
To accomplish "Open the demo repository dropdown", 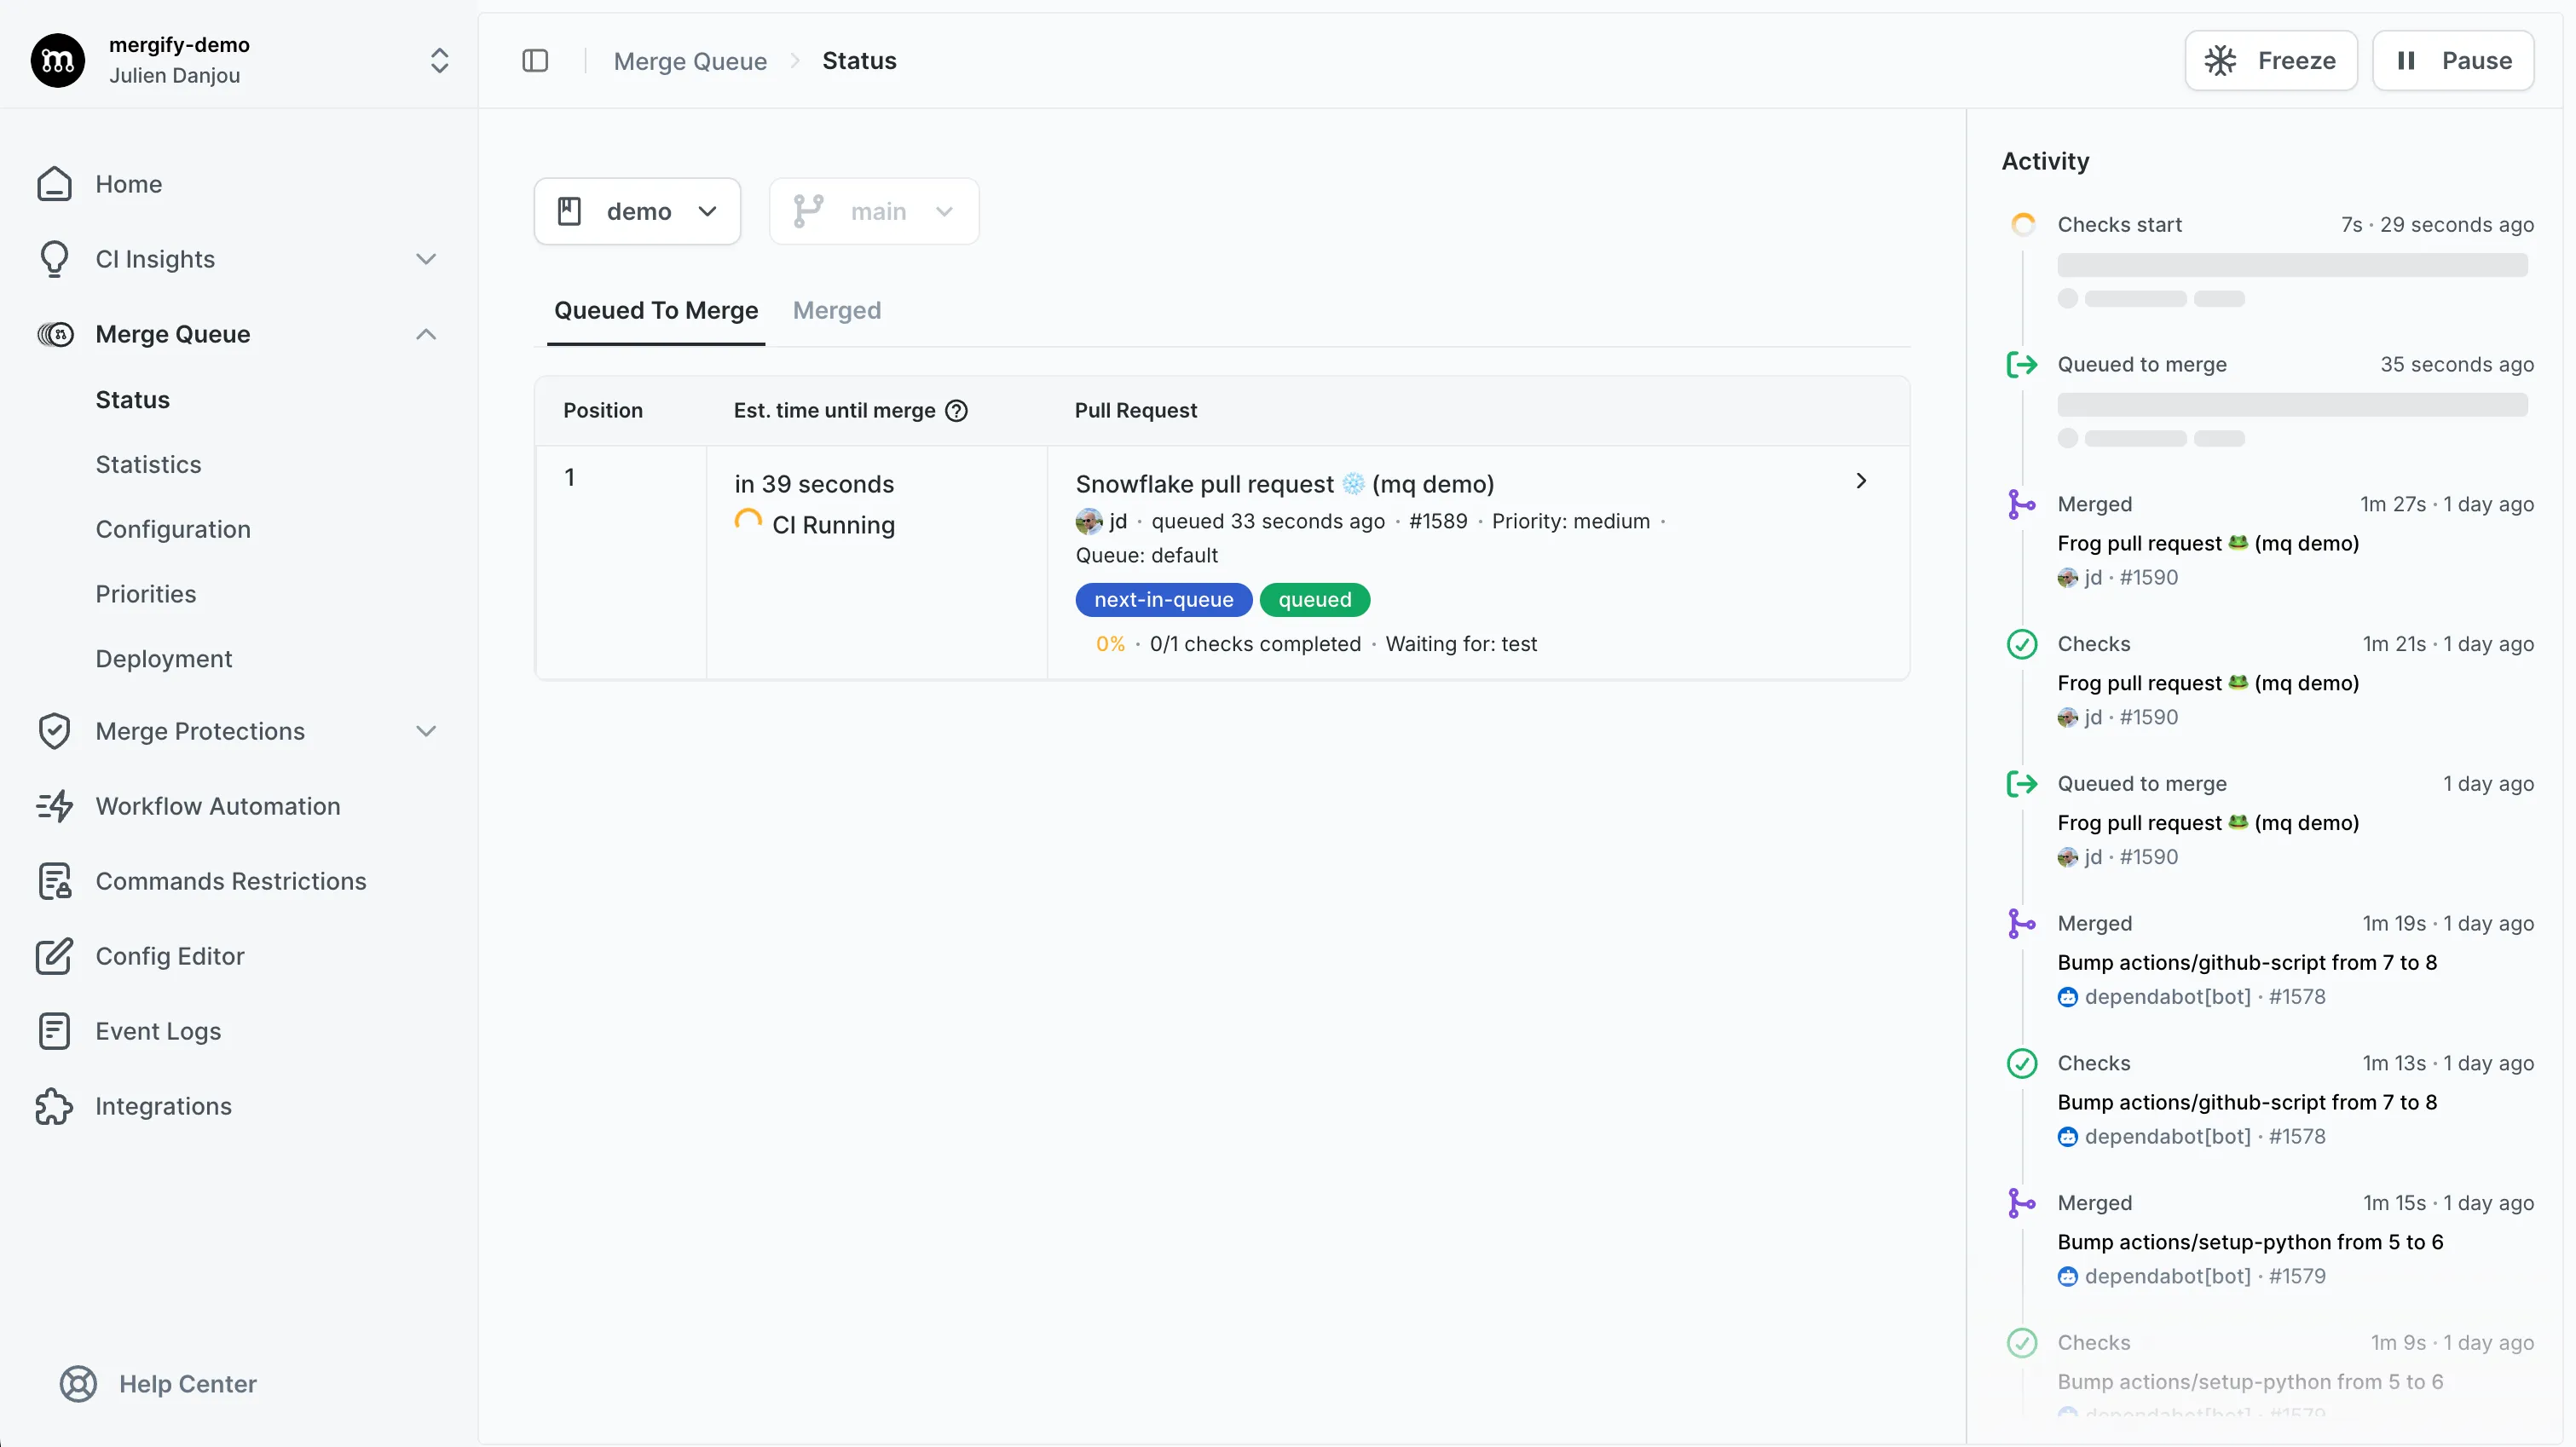I will click(637, 211).
